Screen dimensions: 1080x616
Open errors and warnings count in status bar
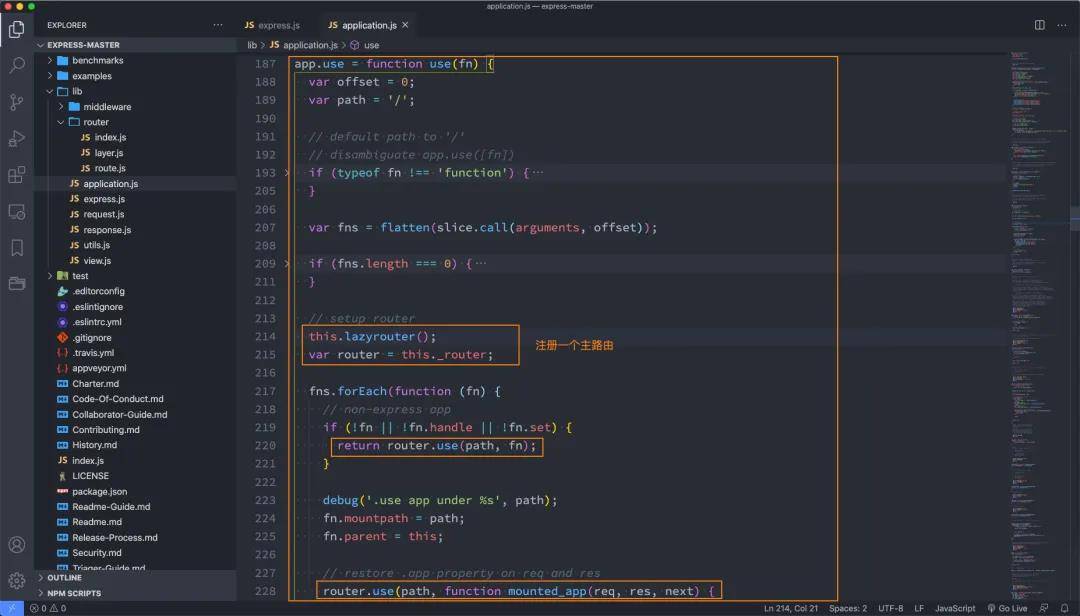tap(48, 608)
